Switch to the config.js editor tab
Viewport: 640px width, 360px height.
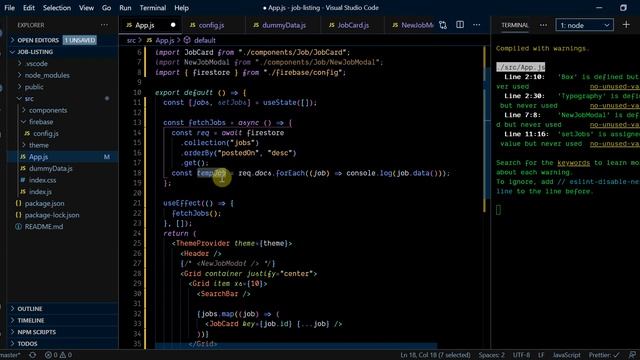tap(211, 25)
